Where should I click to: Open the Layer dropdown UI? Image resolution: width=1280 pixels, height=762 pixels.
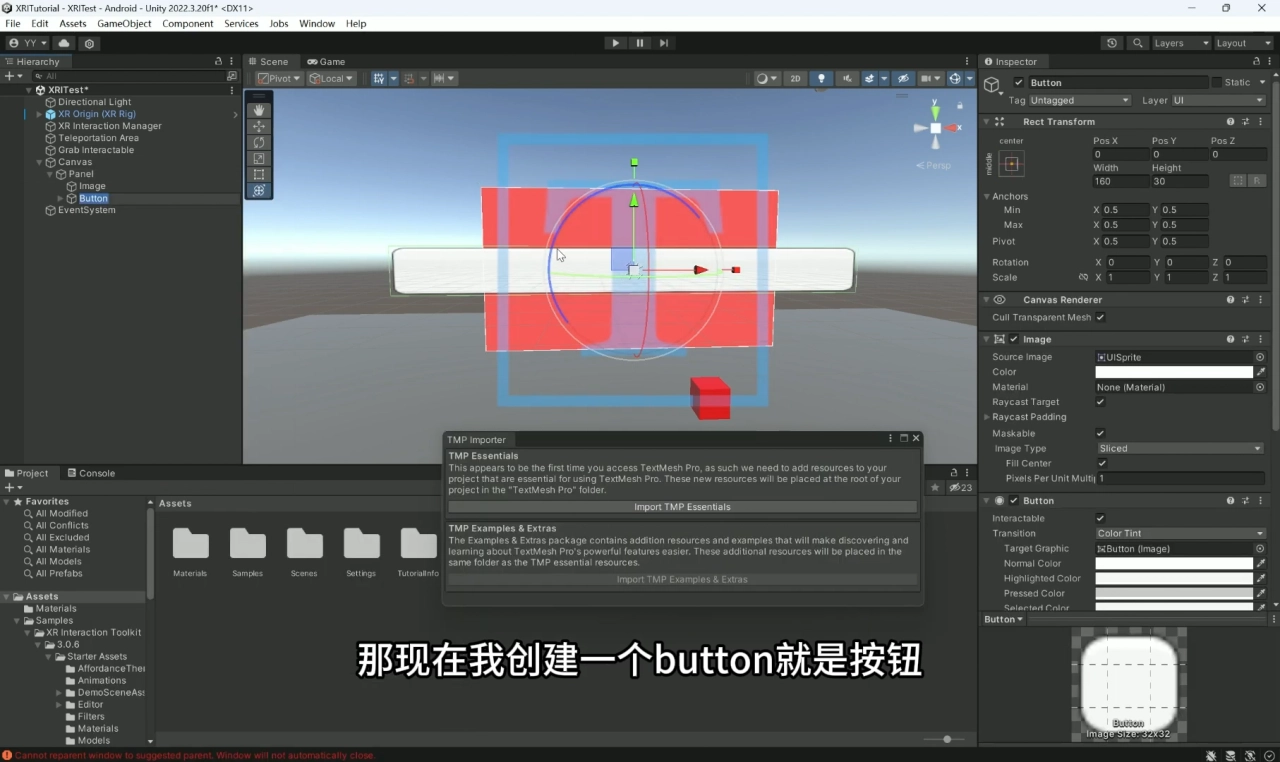click(1218, 100)
